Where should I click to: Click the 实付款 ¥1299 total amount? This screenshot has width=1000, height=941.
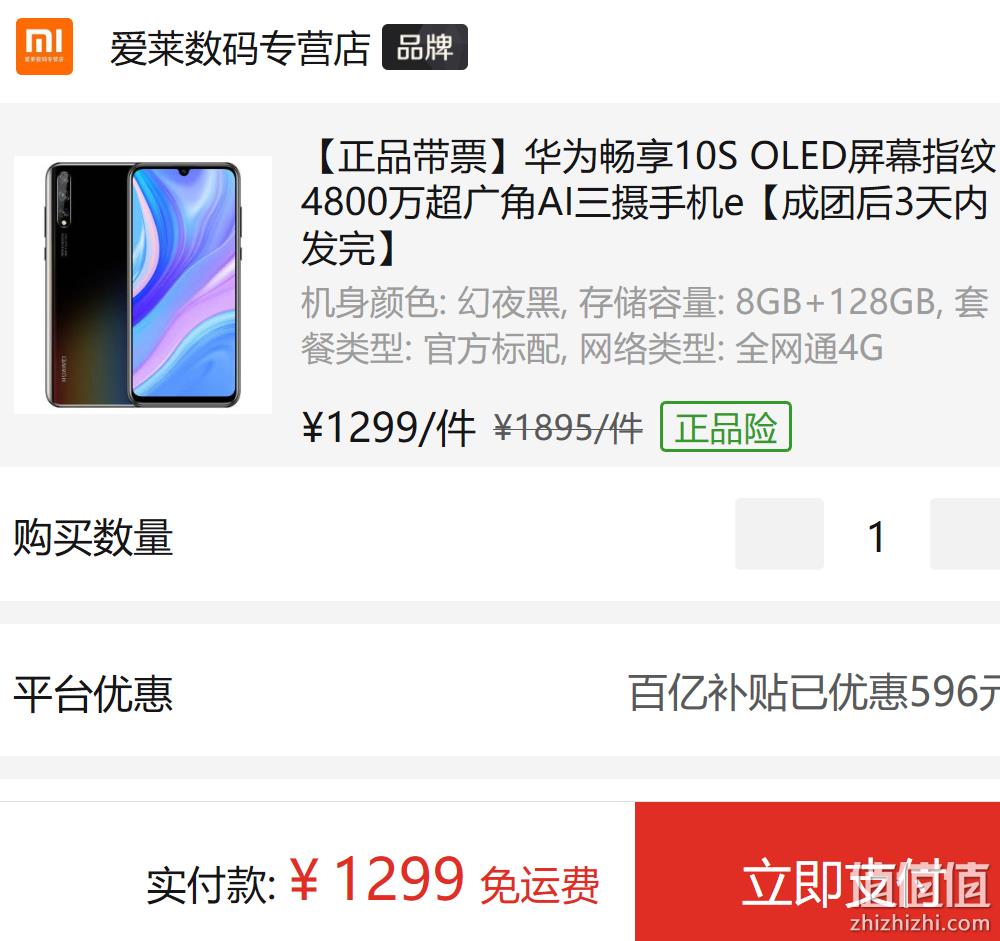(305, 881)
